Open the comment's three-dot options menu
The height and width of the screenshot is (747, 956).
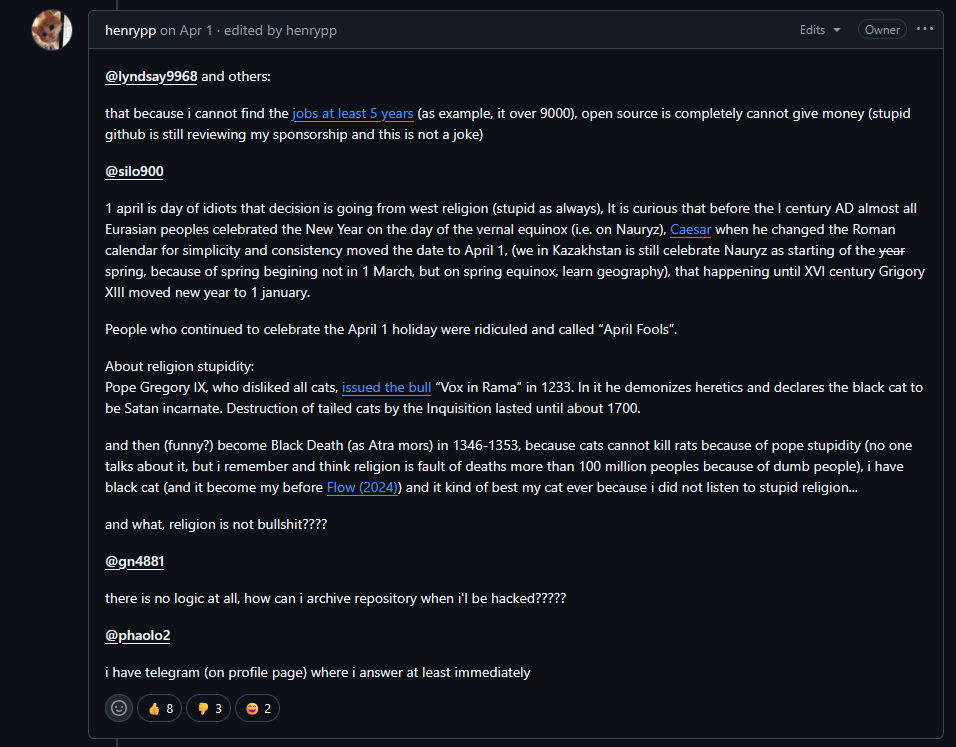point(924,29)
